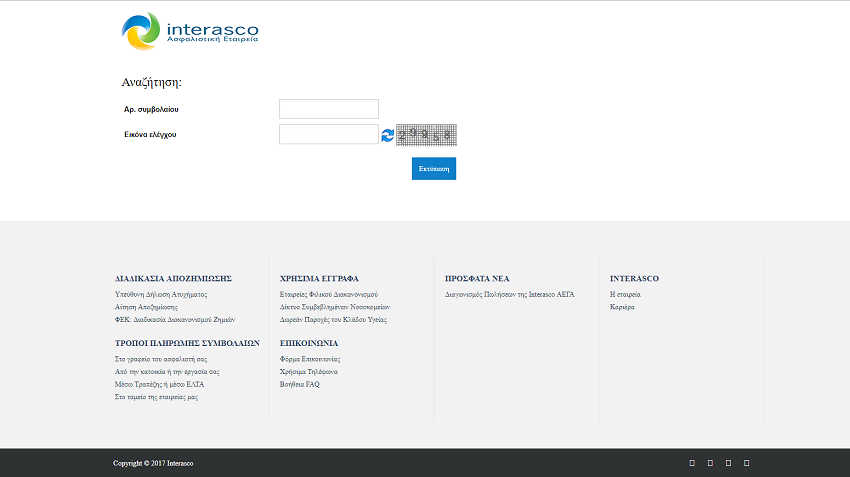
Task: Open Διαγωνισμός Πωλήσεων της Interasco ΑΕΓΑ
Action: 510,295
